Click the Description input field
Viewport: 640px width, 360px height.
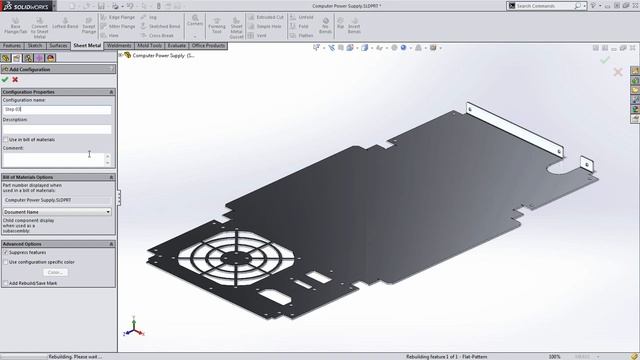click(x=57, y=129)
